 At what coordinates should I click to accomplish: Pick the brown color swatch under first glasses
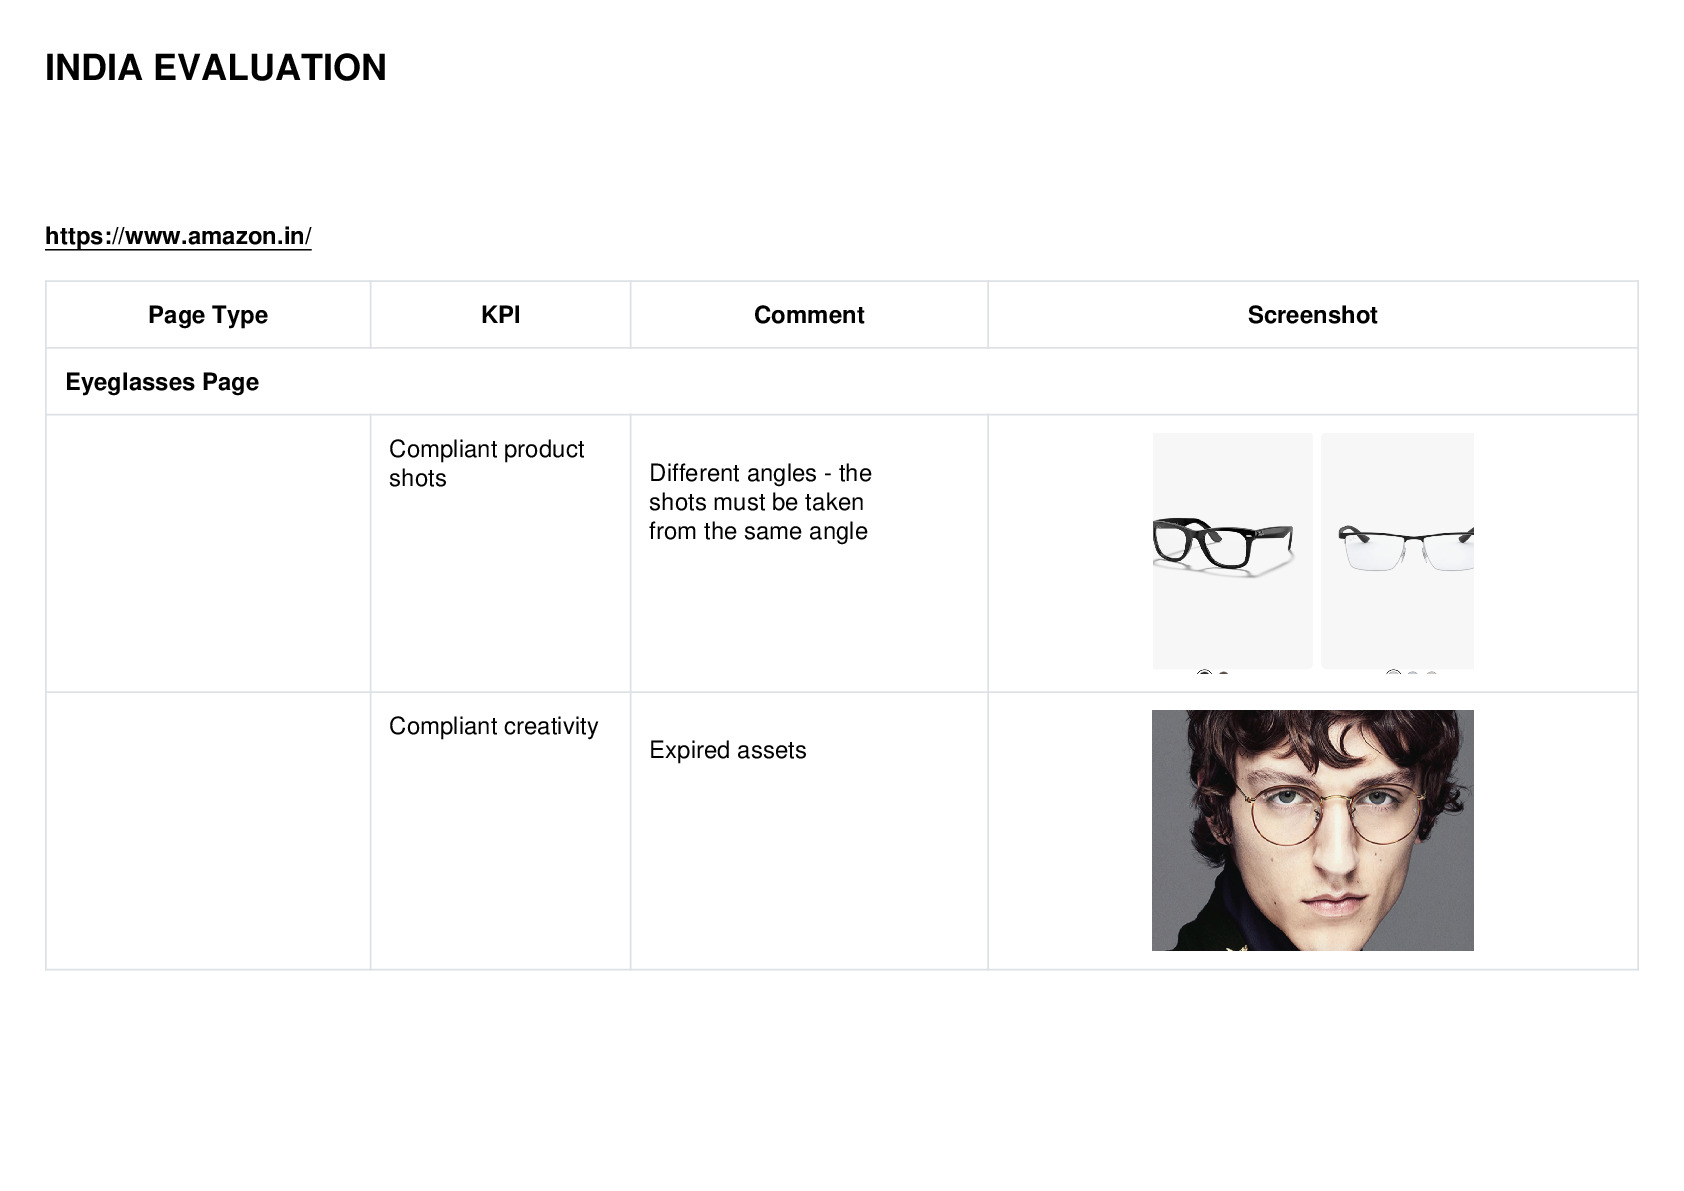(1223, 674)
